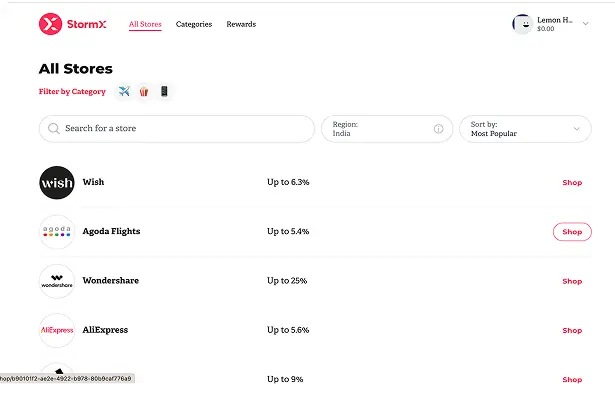Viewport: 615px width, 416px height.
Task: Click the Wish store logo
Action: [57, 183]
